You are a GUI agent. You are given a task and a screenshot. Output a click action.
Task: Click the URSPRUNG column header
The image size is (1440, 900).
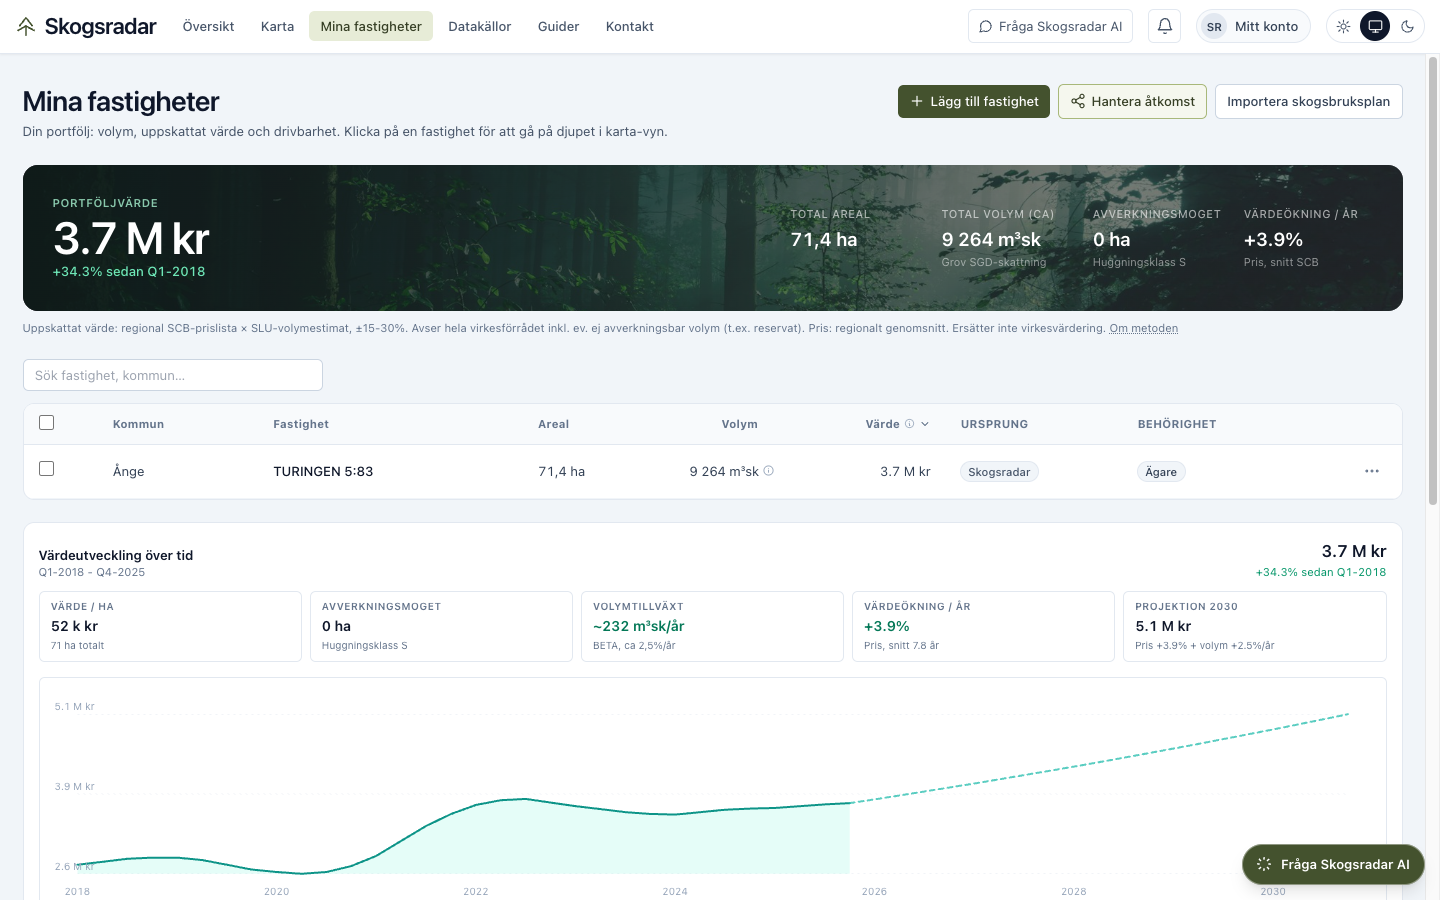click(994, 424)
